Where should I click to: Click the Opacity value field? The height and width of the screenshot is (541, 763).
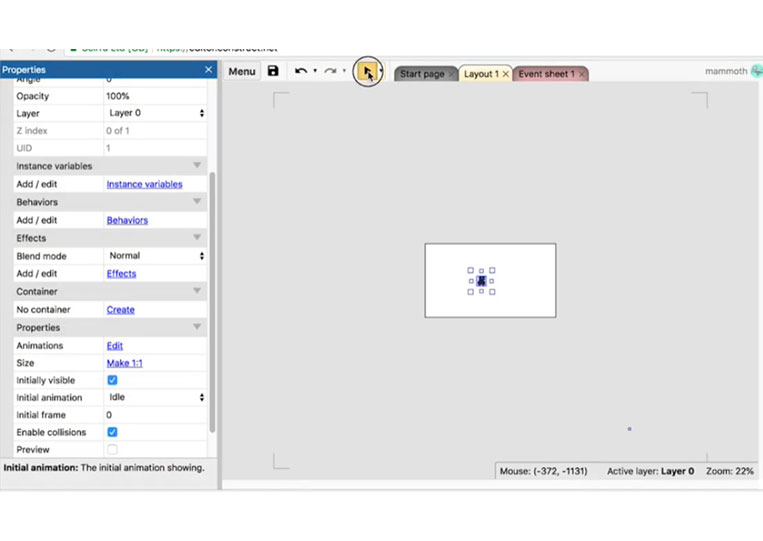155,96
